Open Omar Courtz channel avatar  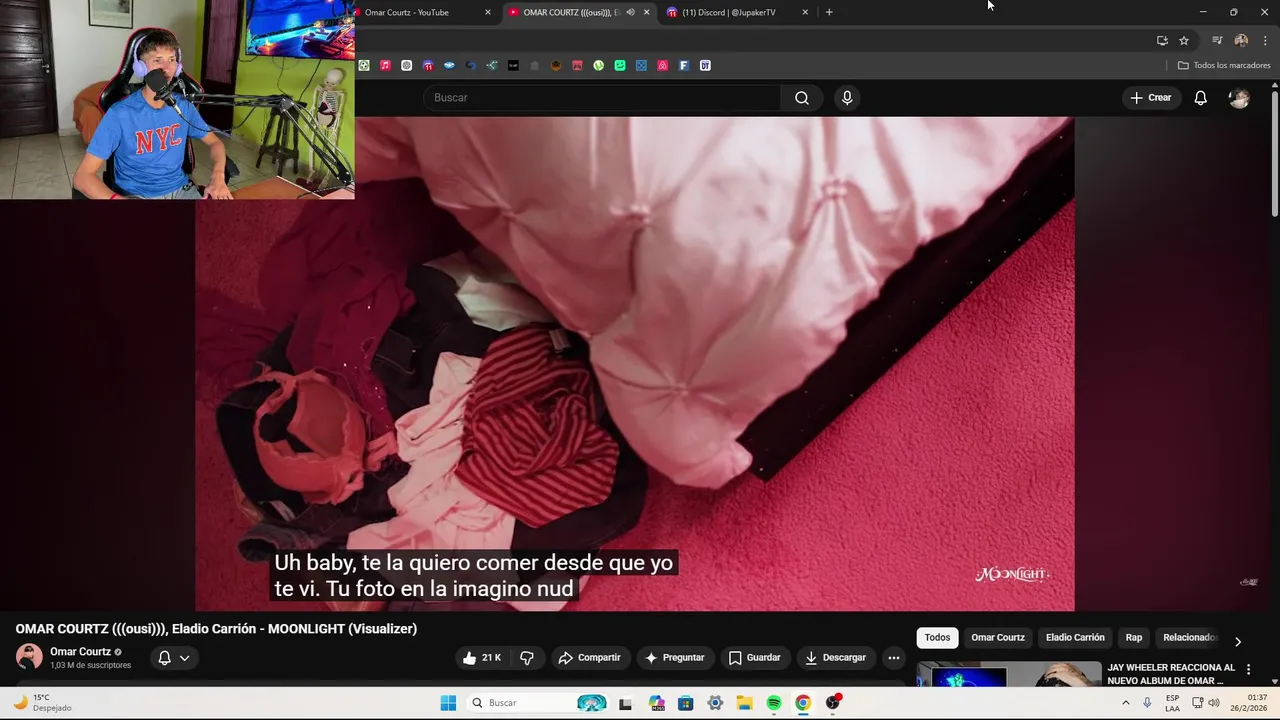[x=29, y=657]
